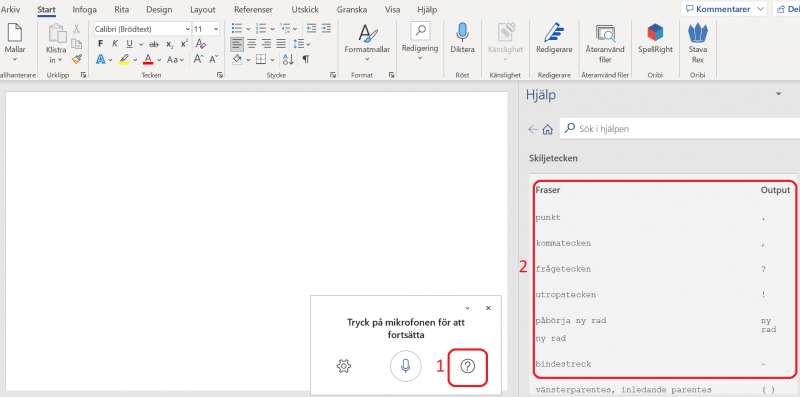Switch to the Referenser tab

253,10
